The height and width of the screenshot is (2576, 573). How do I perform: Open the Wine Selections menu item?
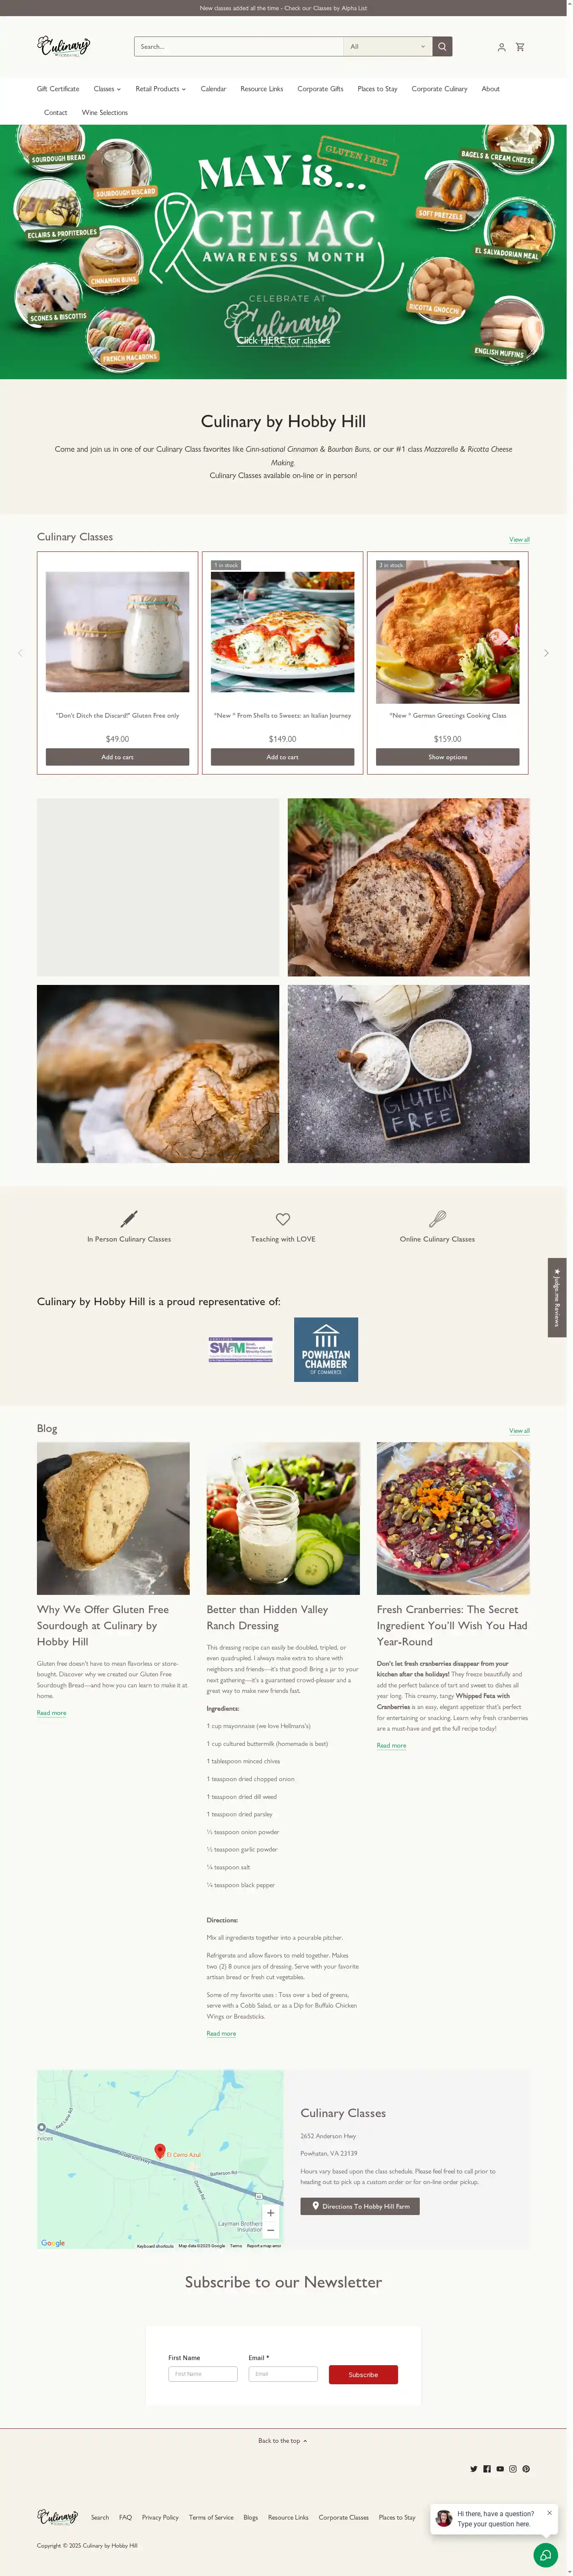pyautogui.click(x=105, y=113)
